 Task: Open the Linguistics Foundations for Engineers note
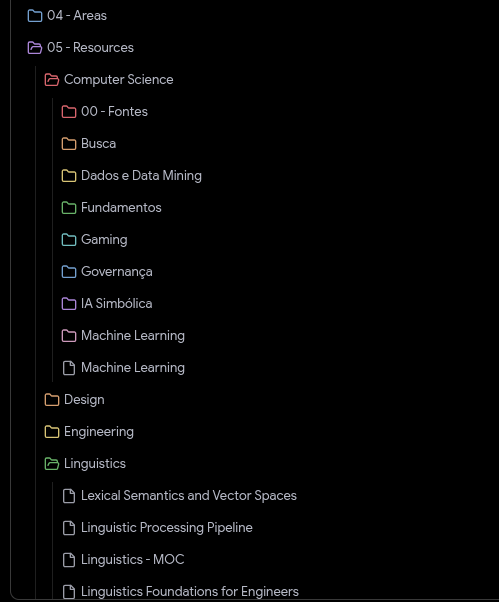(180, 592)
